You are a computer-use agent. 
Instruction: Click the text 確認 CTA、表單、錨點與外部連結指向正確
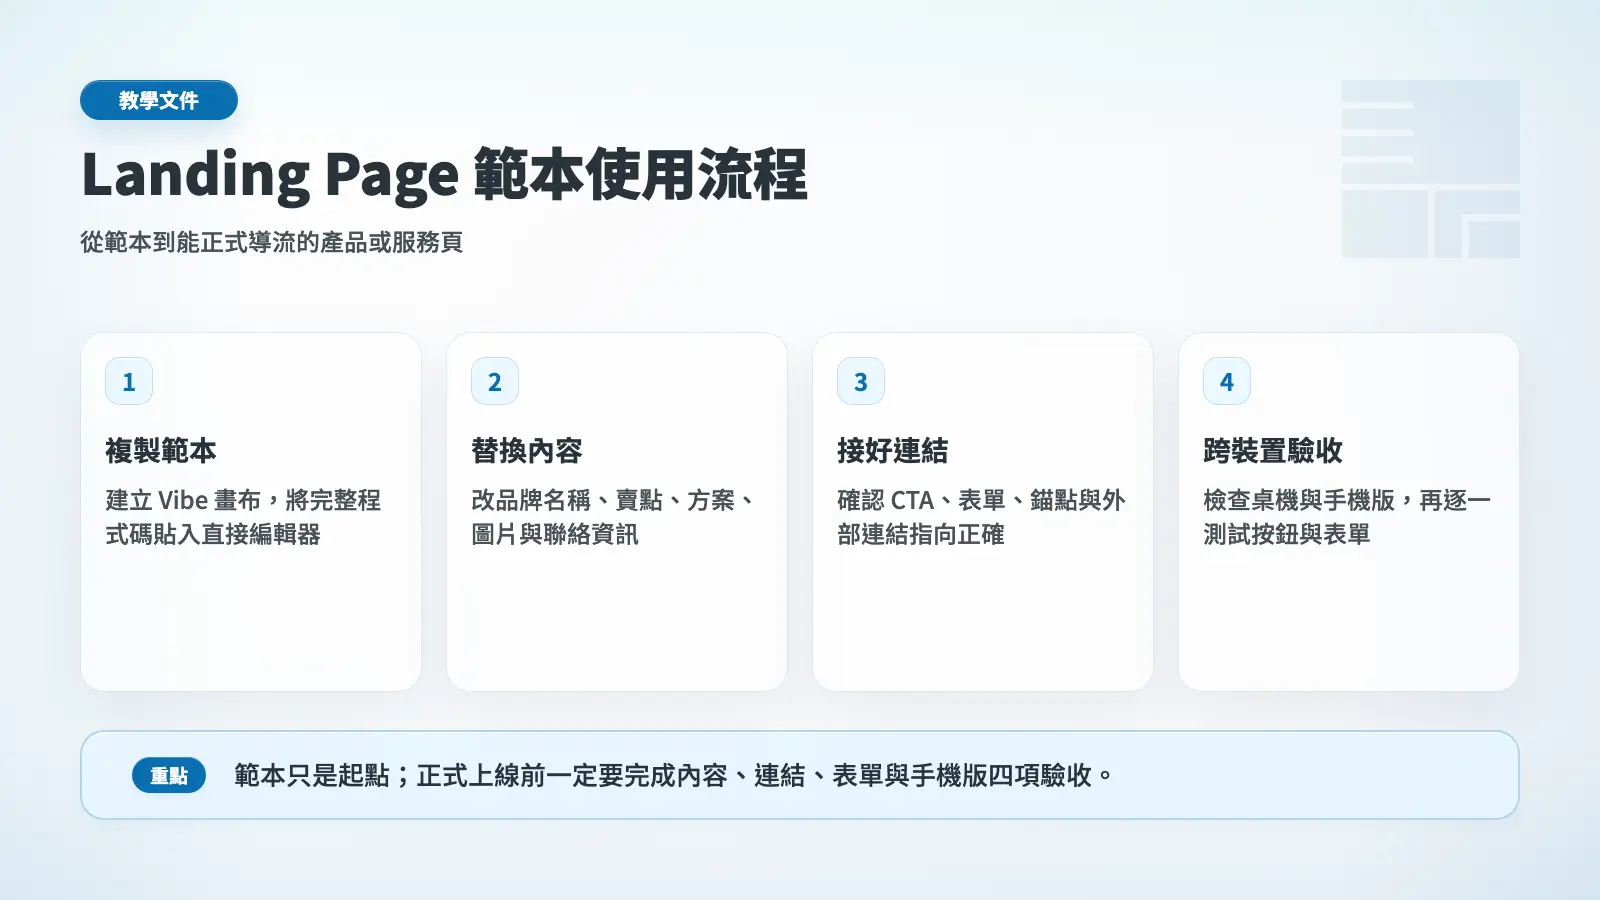tap(981, 517)
